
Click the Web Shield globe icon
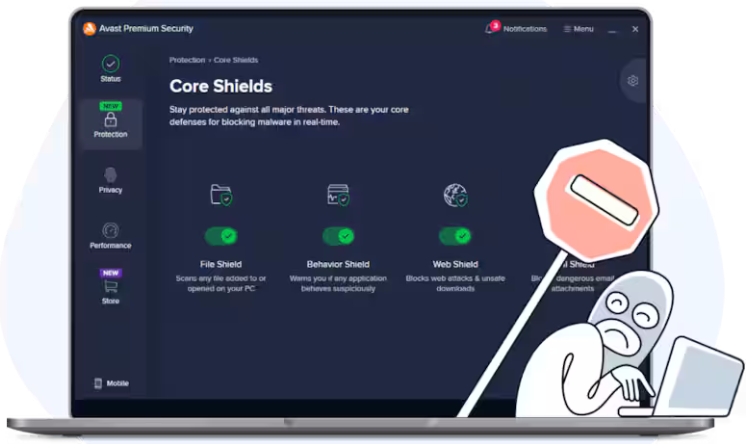tap(455, 195)
